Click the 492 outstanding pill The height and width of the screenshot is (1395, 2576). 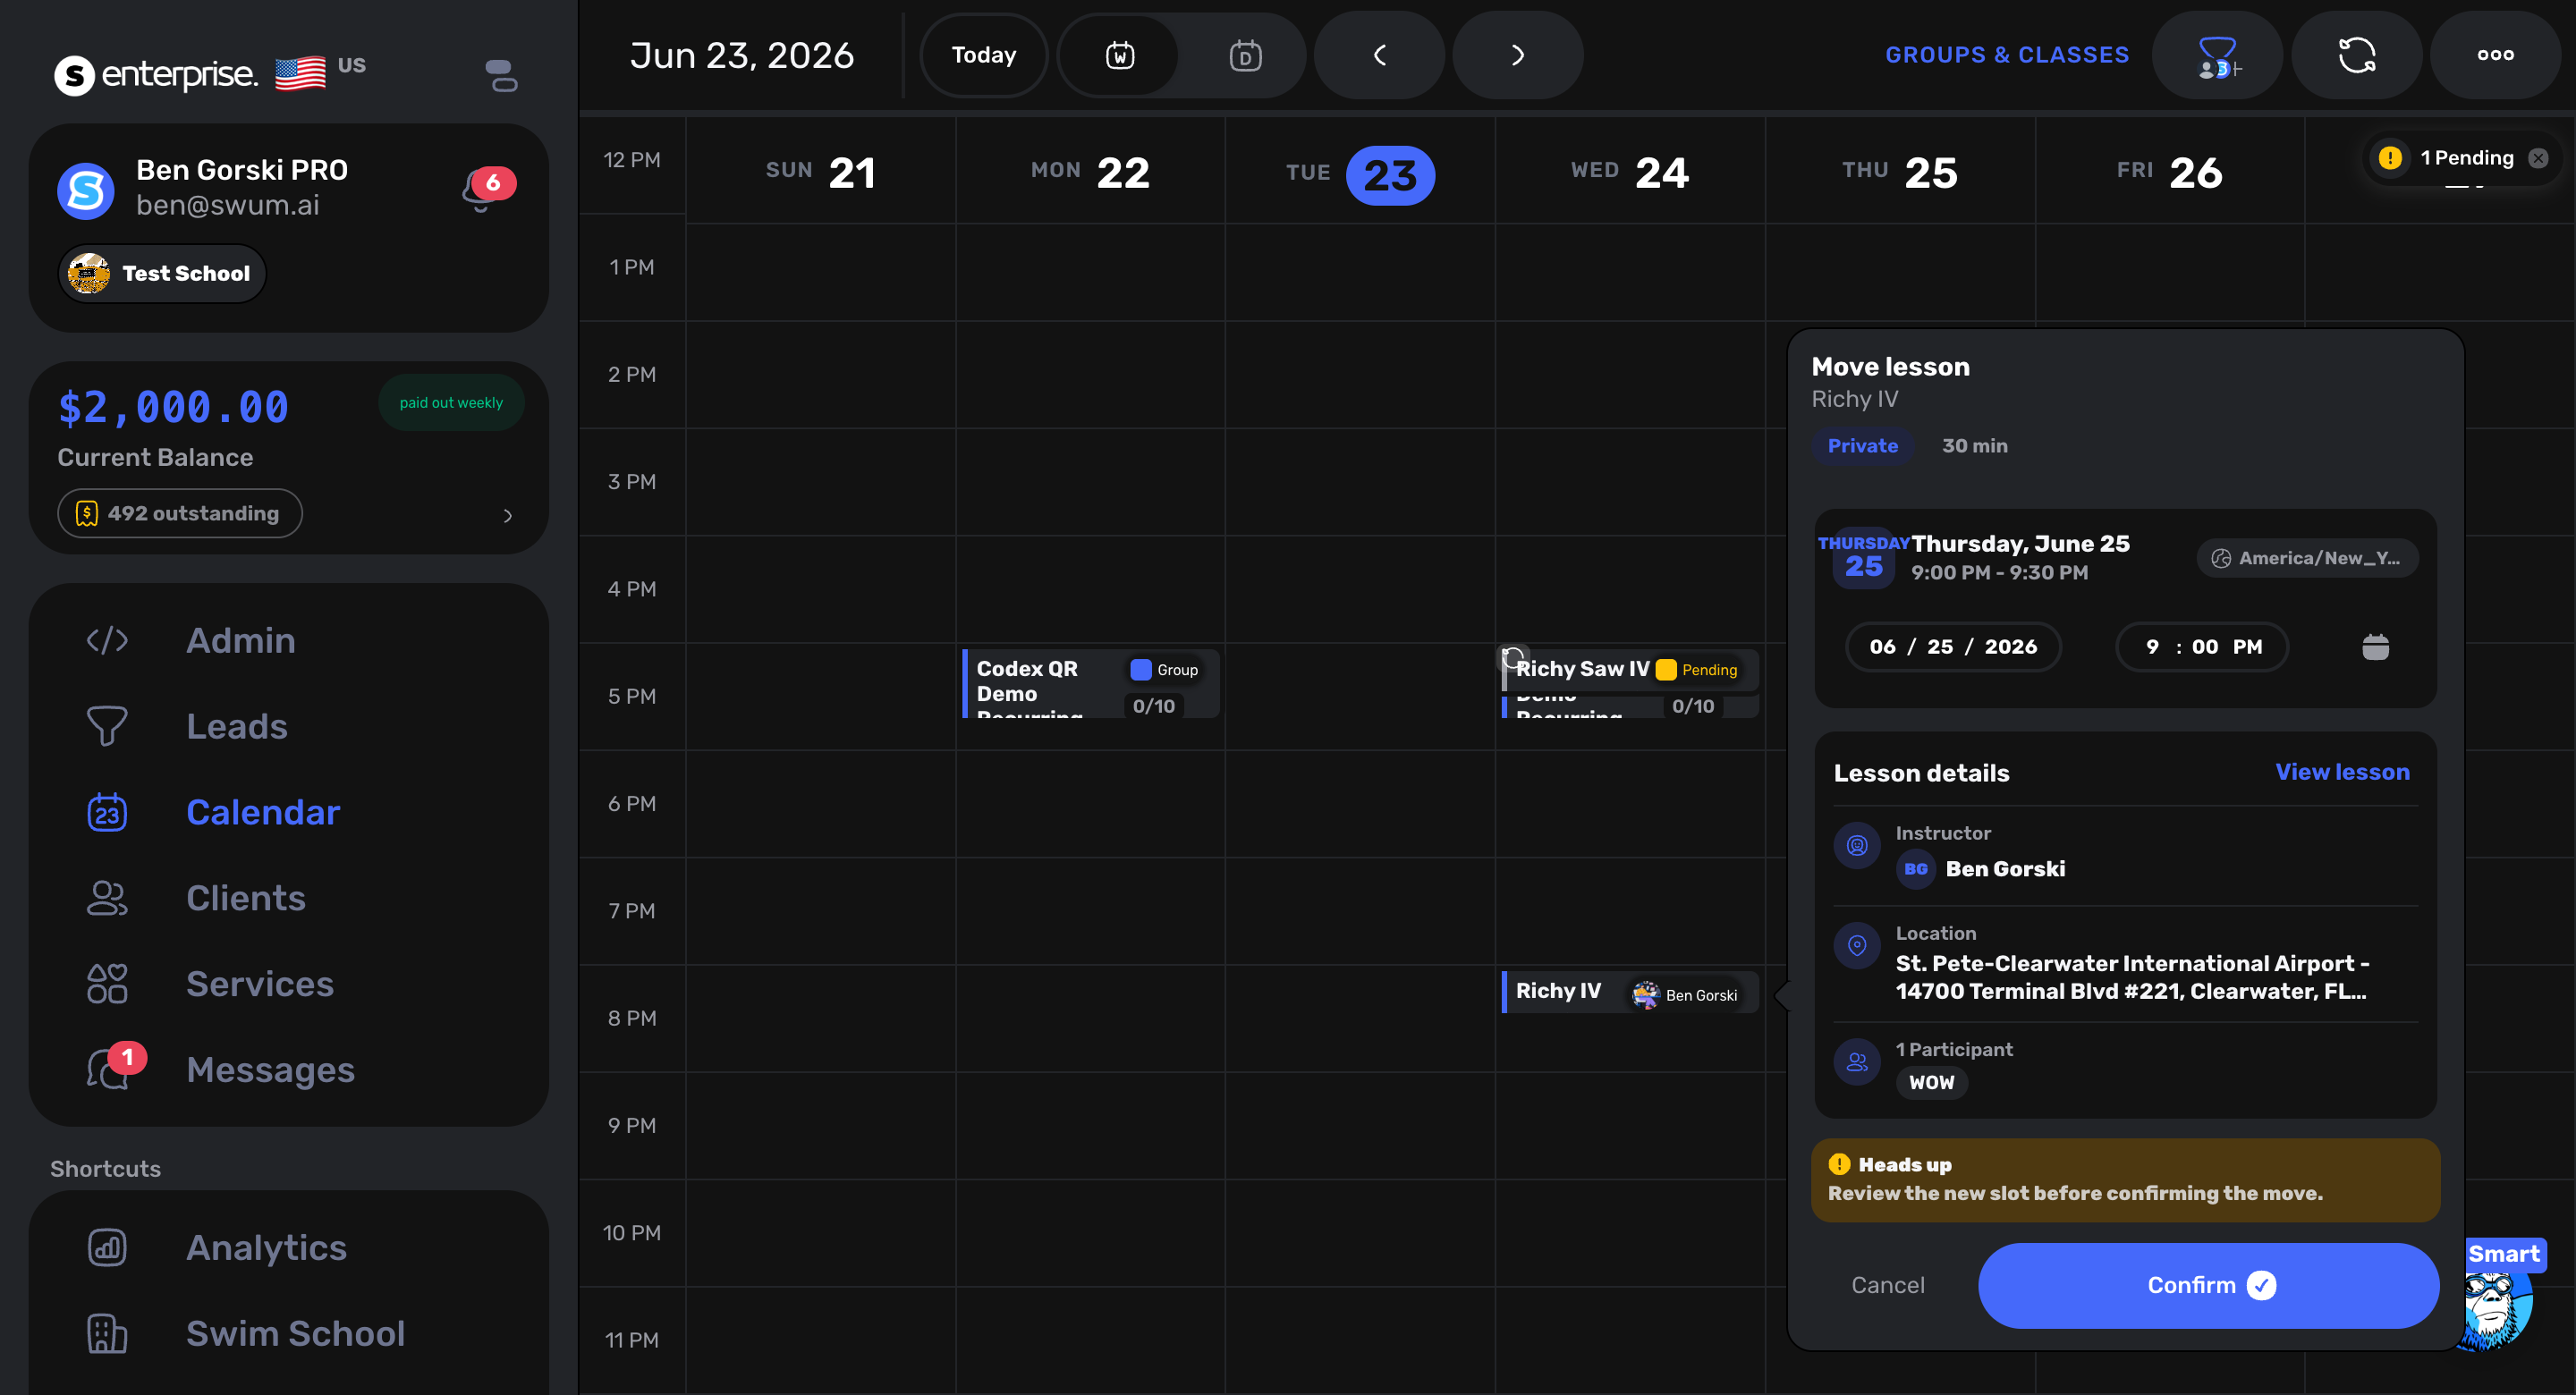coord(180,513)
